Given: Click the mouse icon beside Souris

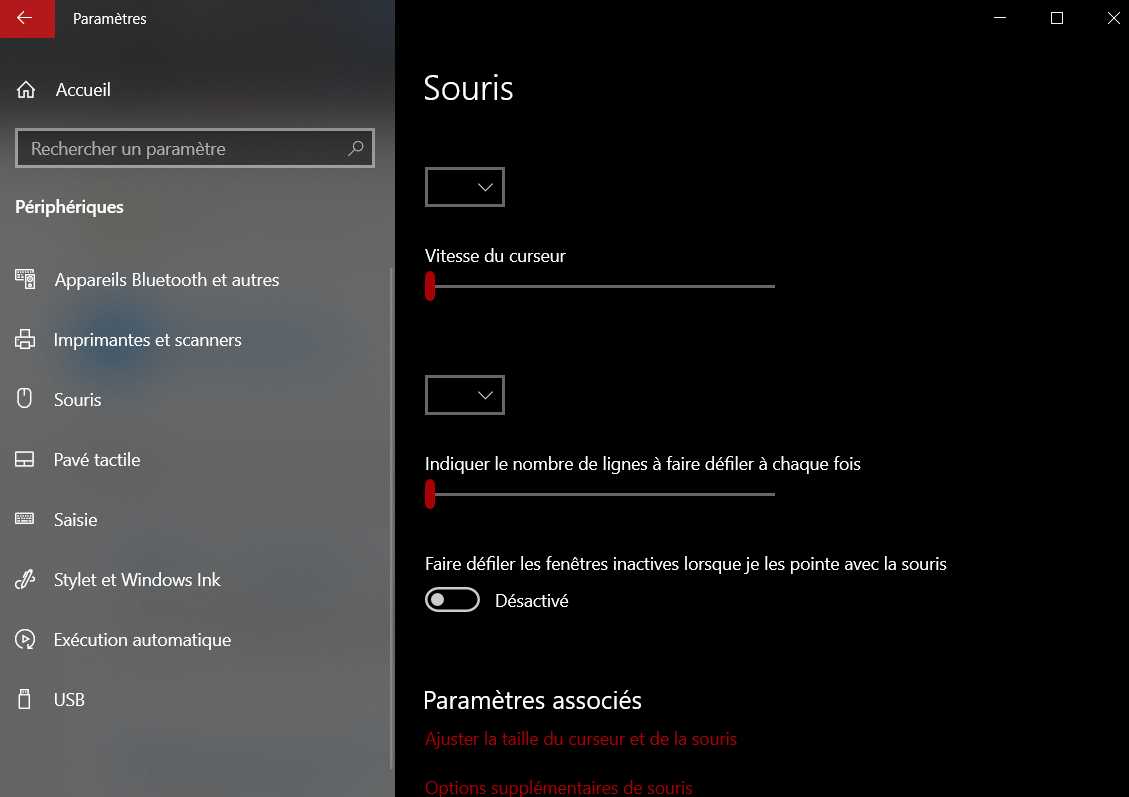Looking at the screenshot, I should point(24,399).
